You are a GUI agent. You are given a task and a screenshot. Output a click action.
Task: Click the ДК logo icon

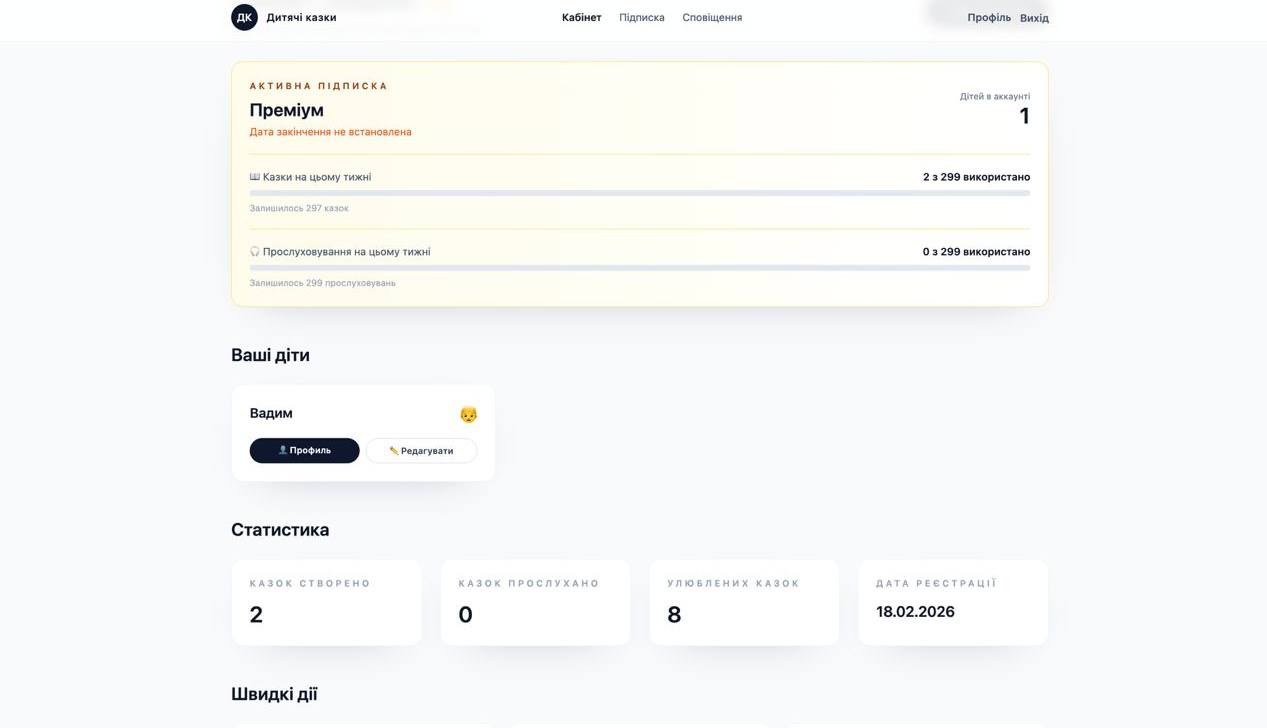click(x=243, y=15)
